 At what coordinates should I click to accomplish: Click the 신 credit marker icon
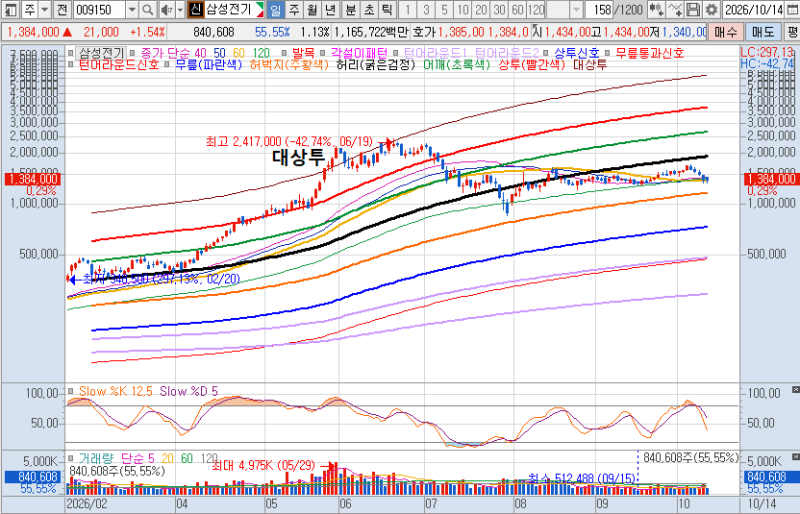195,9
